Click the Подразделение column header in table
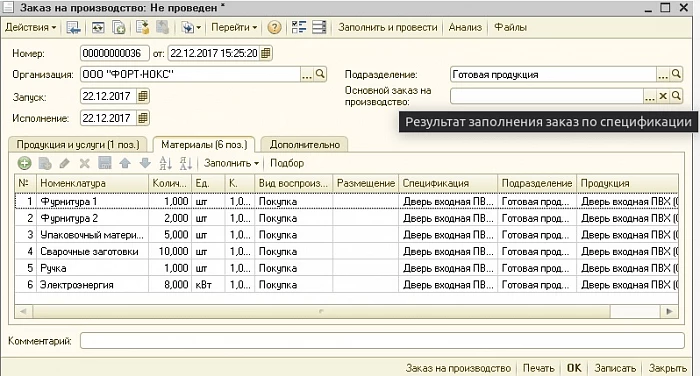700x376 pixels. tap(537, 183)
